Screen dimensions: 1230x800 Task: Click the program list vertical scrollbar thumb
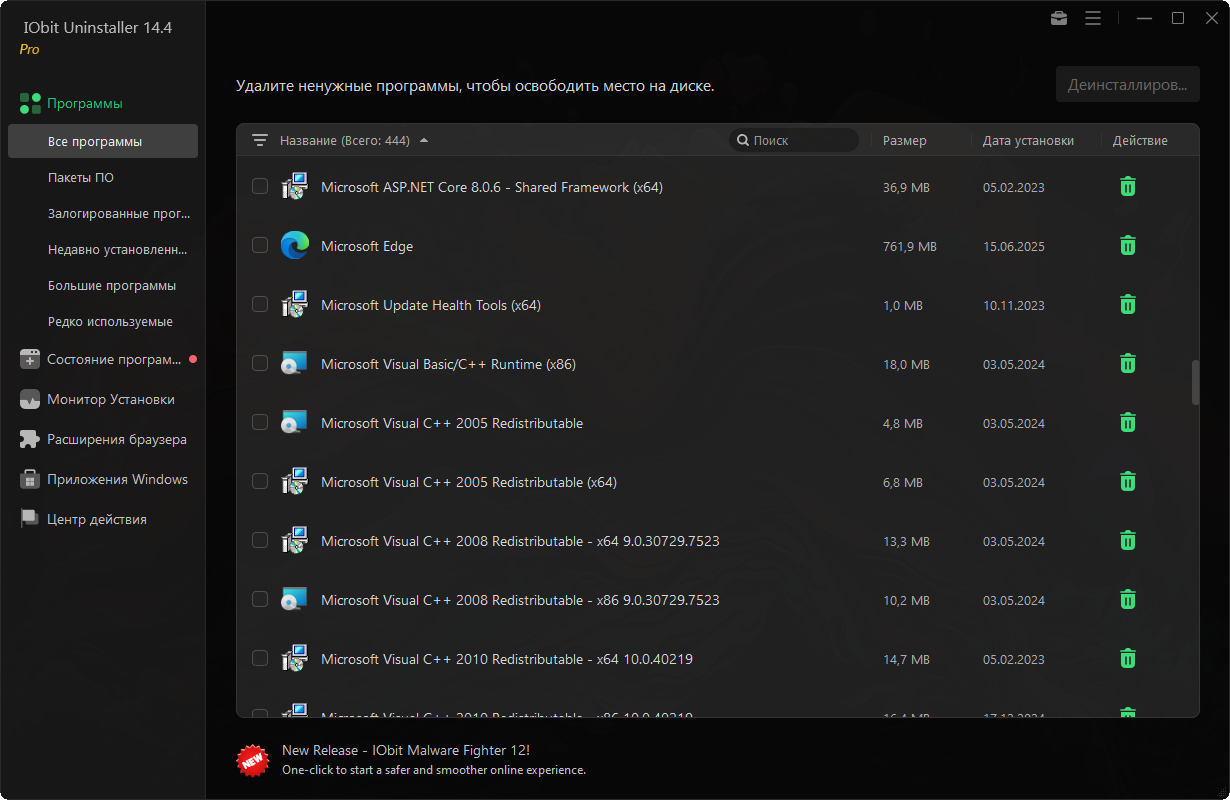[x=1195, y=382]
